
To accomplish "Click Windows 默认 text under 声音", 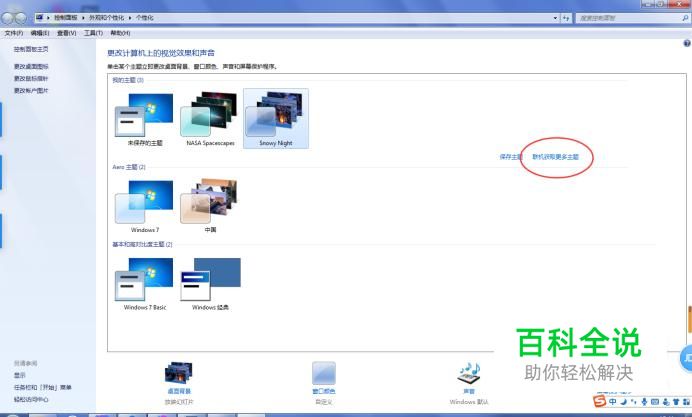I will 469,402.
